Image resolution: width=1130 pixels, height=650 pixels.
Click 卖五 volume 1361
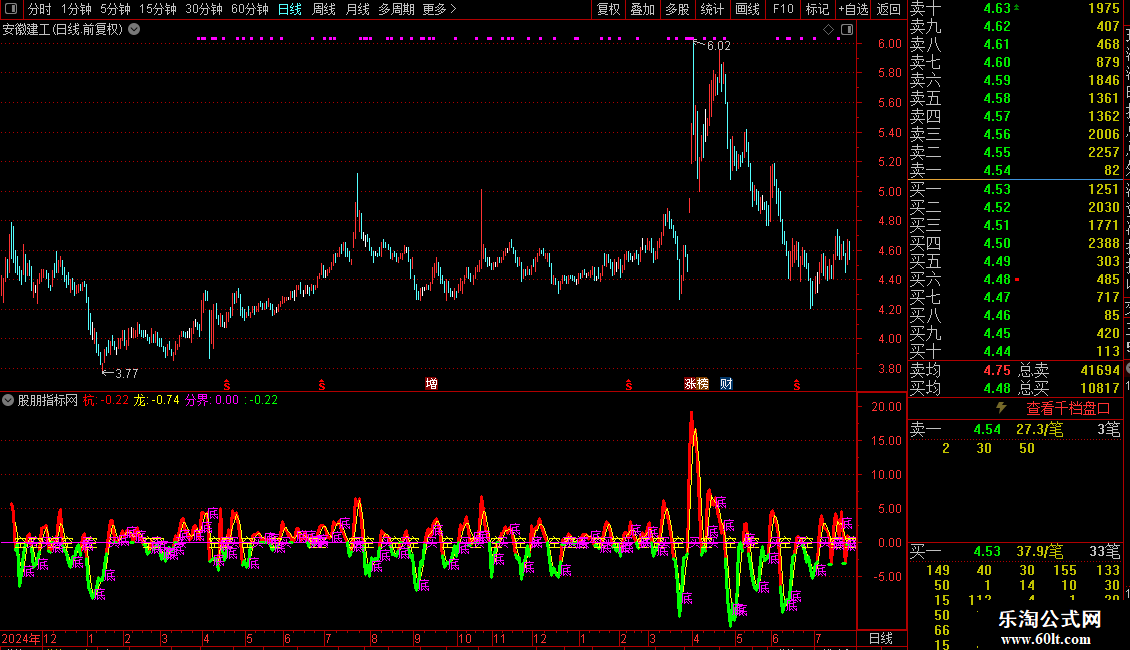pos(1103,98)
